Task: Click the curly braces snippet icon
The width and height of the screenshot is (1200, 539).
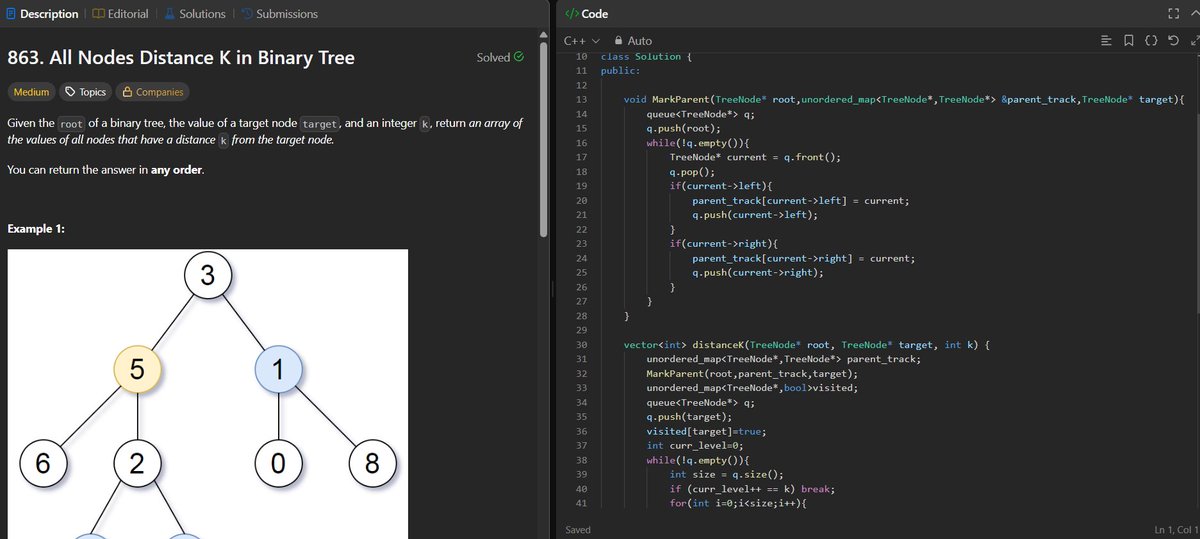Action: pos(1151,41)
